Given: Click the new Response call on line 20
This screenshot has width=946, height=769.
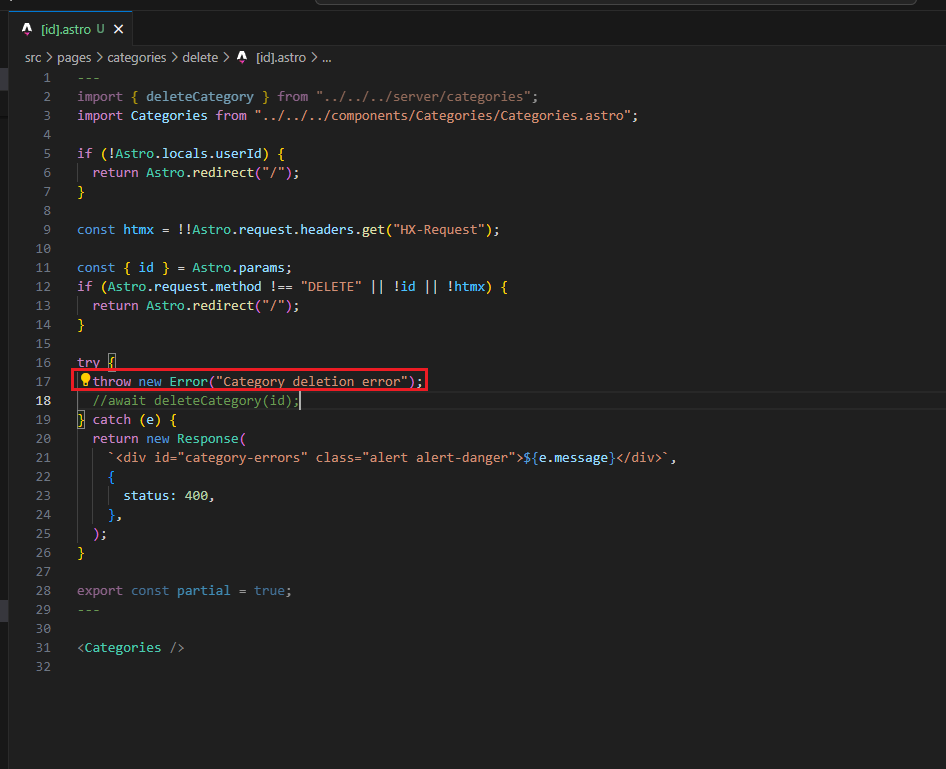Looking at the screenshot, I should pyautogui.click(x=196, y=438).
